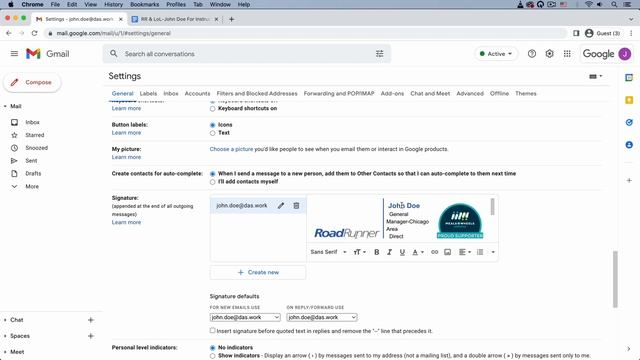This screenshot has height=360, width=640.
Task: Insert an image in the signature
Action: pos(447,252)
